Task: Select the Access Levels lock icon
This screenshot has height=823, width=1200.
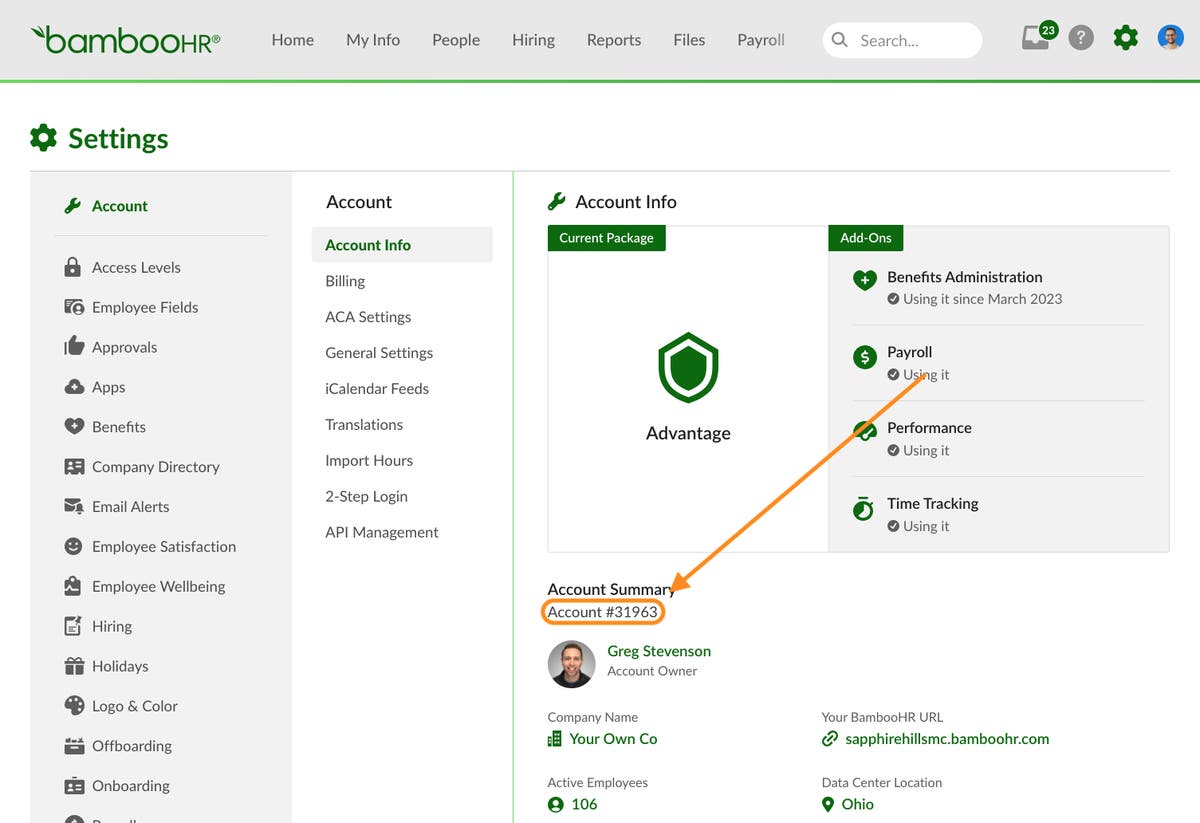Action: click(72, 267)
